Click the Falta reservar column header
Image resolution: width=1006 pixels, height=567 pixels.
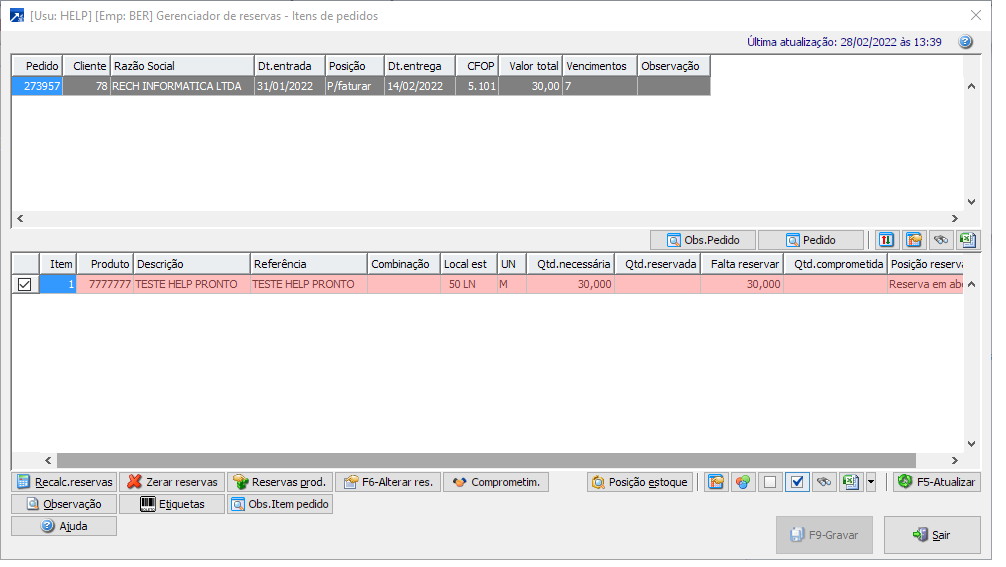[x=742, y=264]
